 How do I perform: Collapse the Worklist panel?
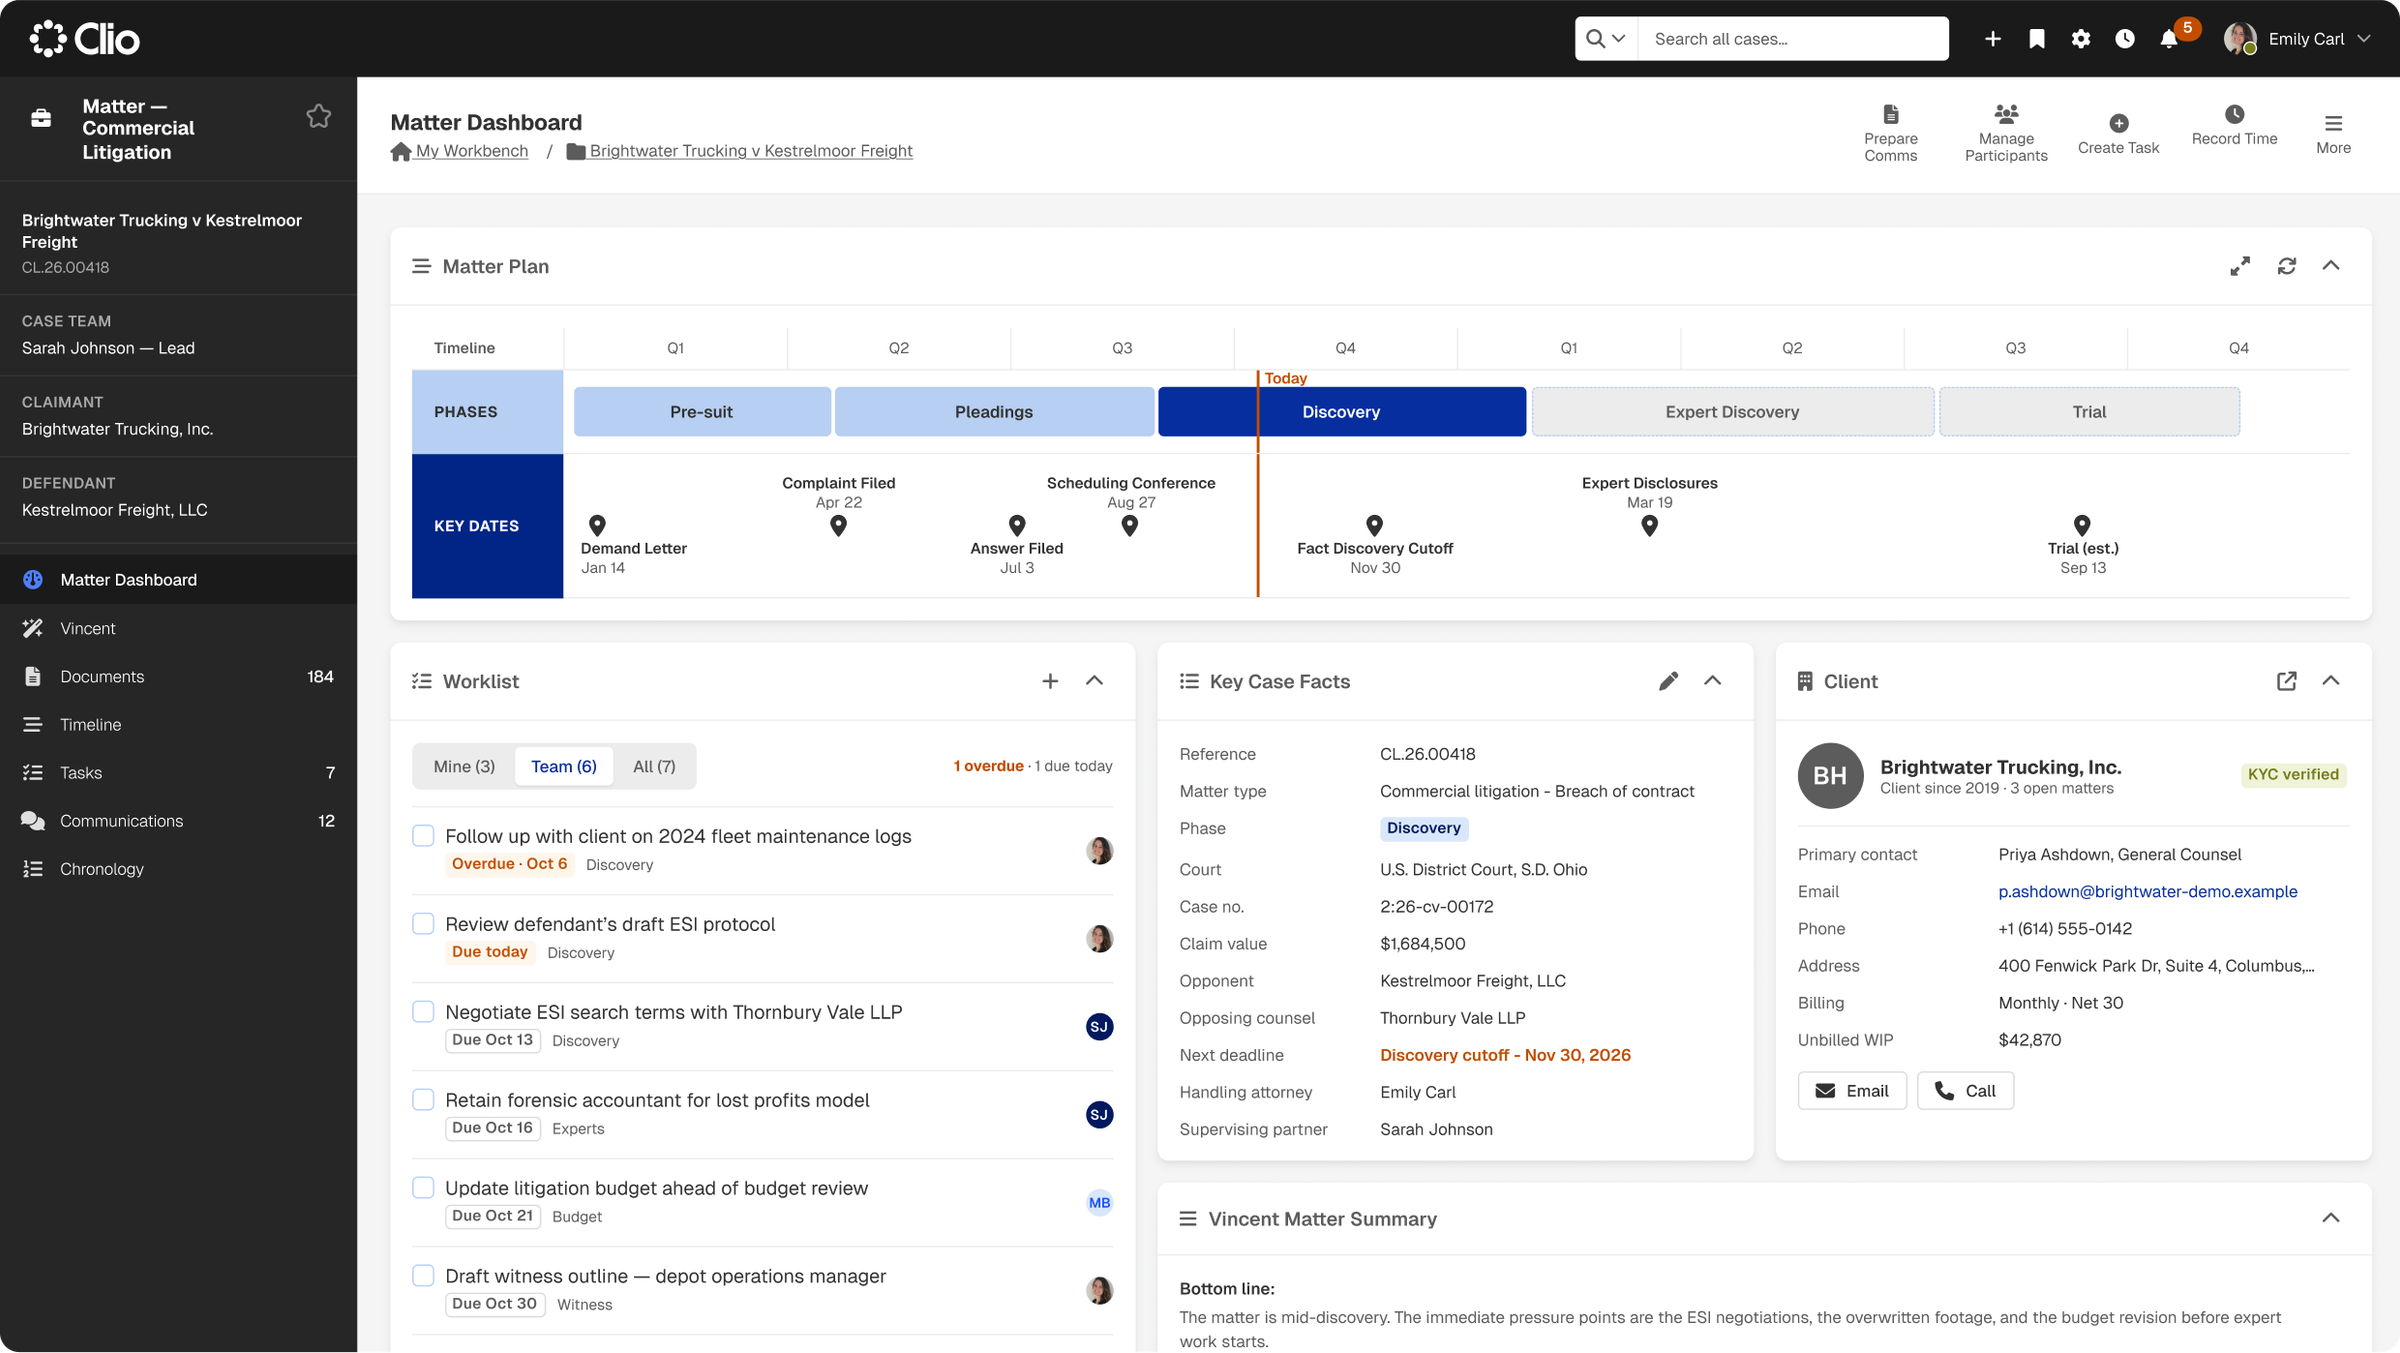click(1094, 681)
